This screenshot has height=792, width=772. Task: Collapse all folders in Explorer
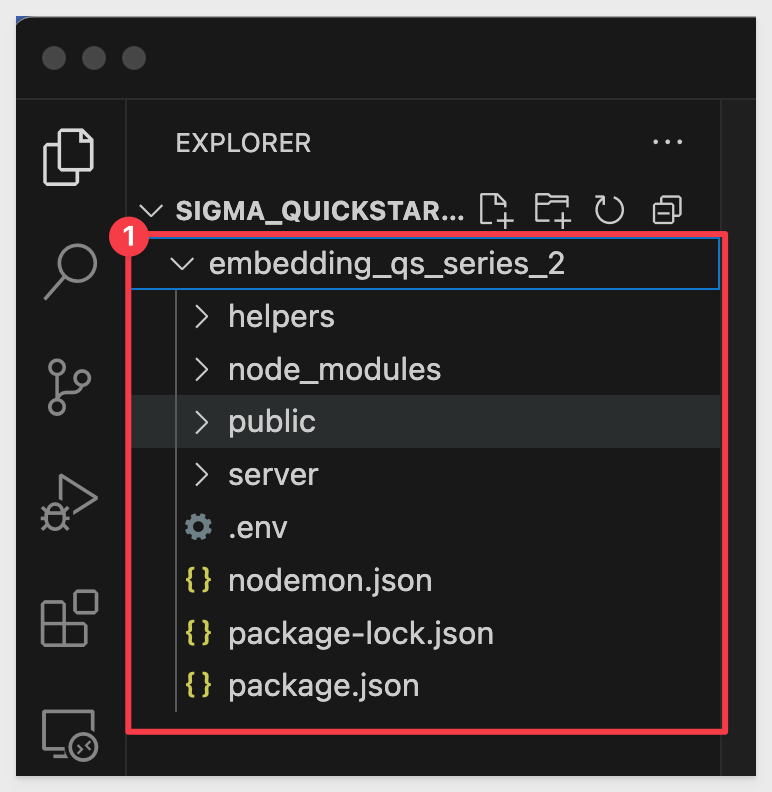pos(666,210)
